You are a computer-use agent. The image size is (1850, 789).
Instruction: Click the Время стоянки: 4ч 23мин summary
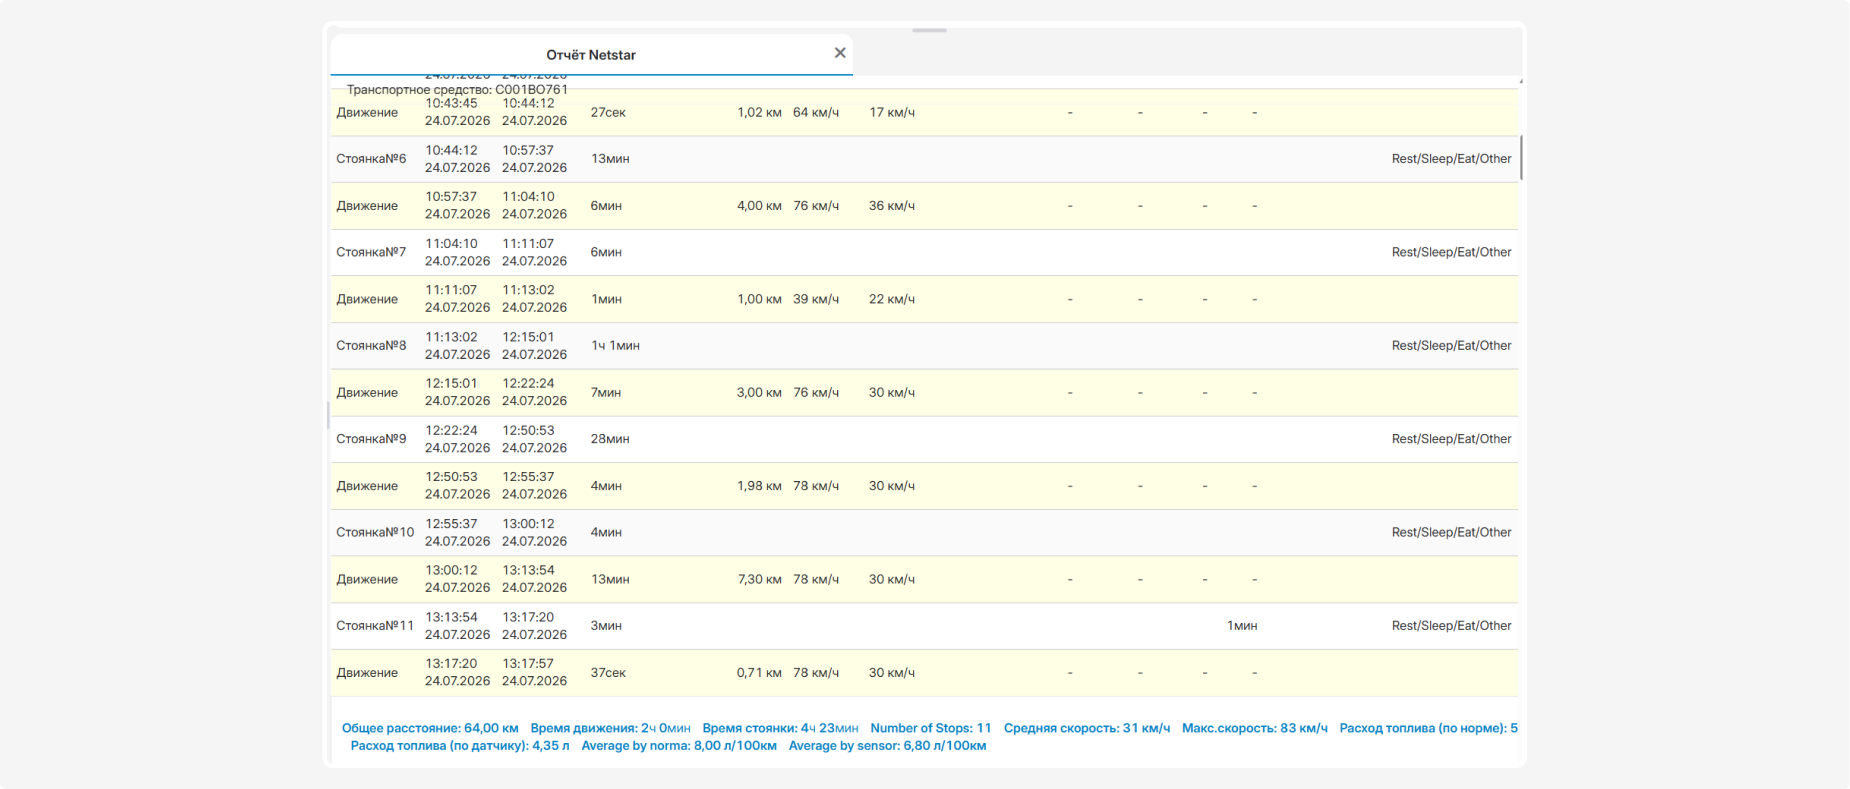780,728
